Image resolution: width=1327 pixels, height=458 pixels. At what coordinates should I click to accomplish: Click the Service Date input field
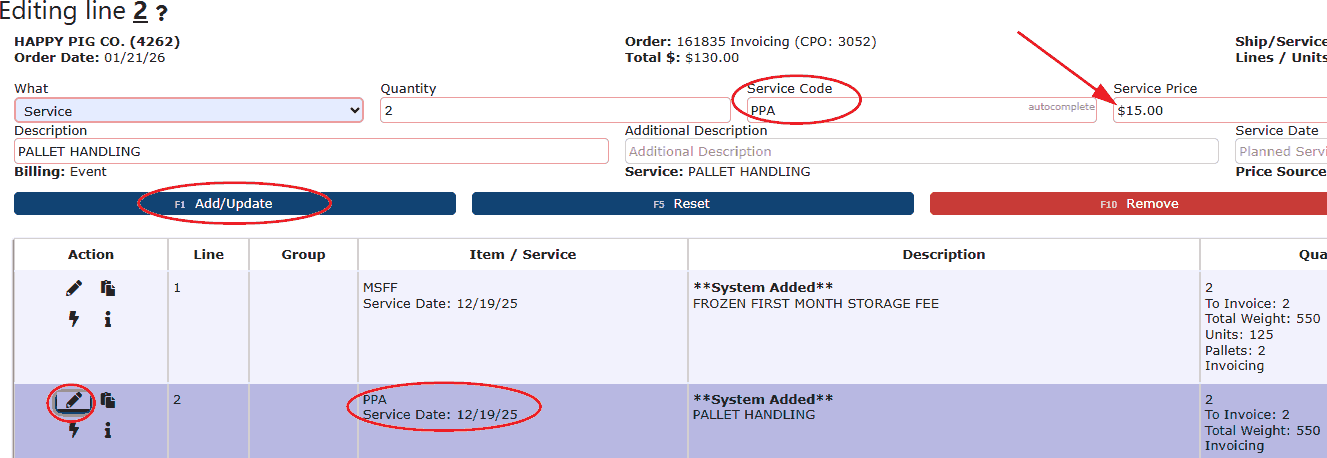1281,152
